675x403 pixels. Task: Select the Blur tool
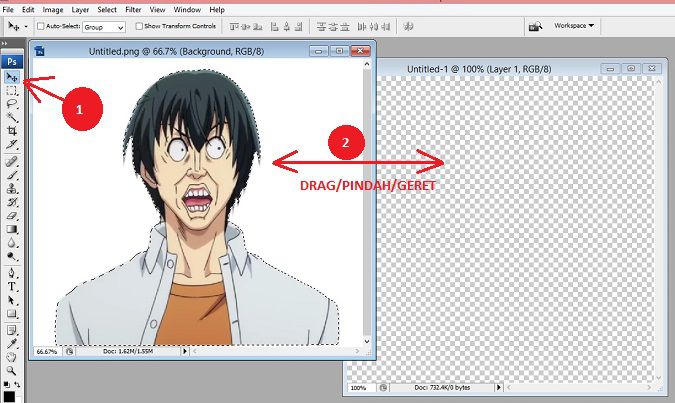pos(12,243)
